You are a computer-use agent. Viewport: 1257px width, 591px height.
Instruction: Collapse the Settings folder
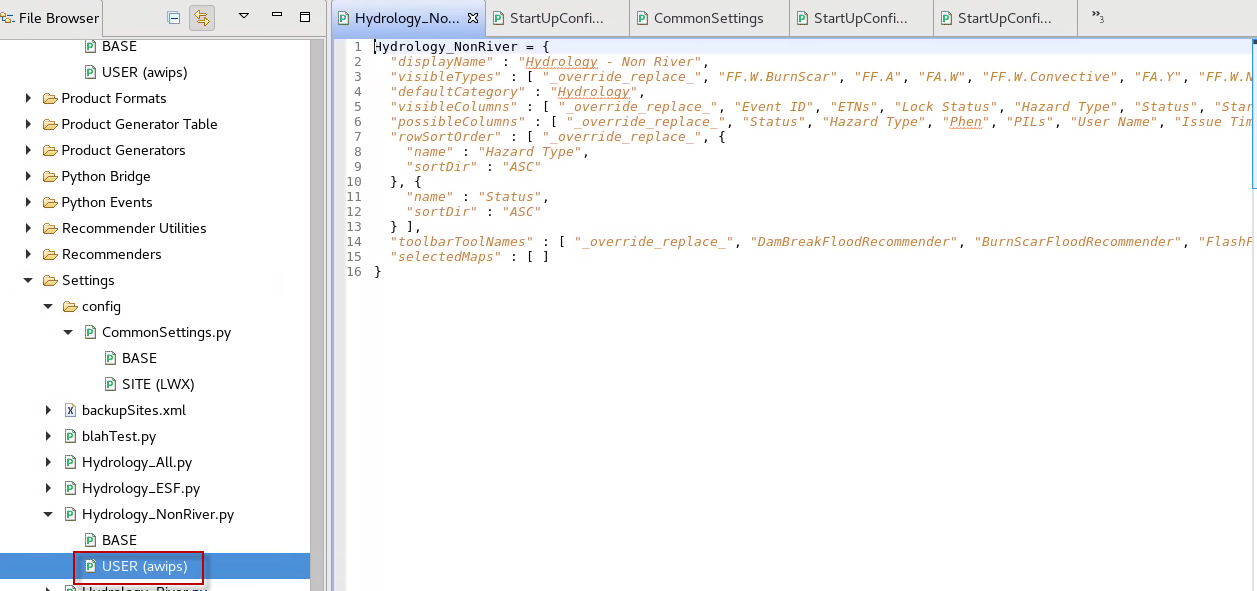28,280
